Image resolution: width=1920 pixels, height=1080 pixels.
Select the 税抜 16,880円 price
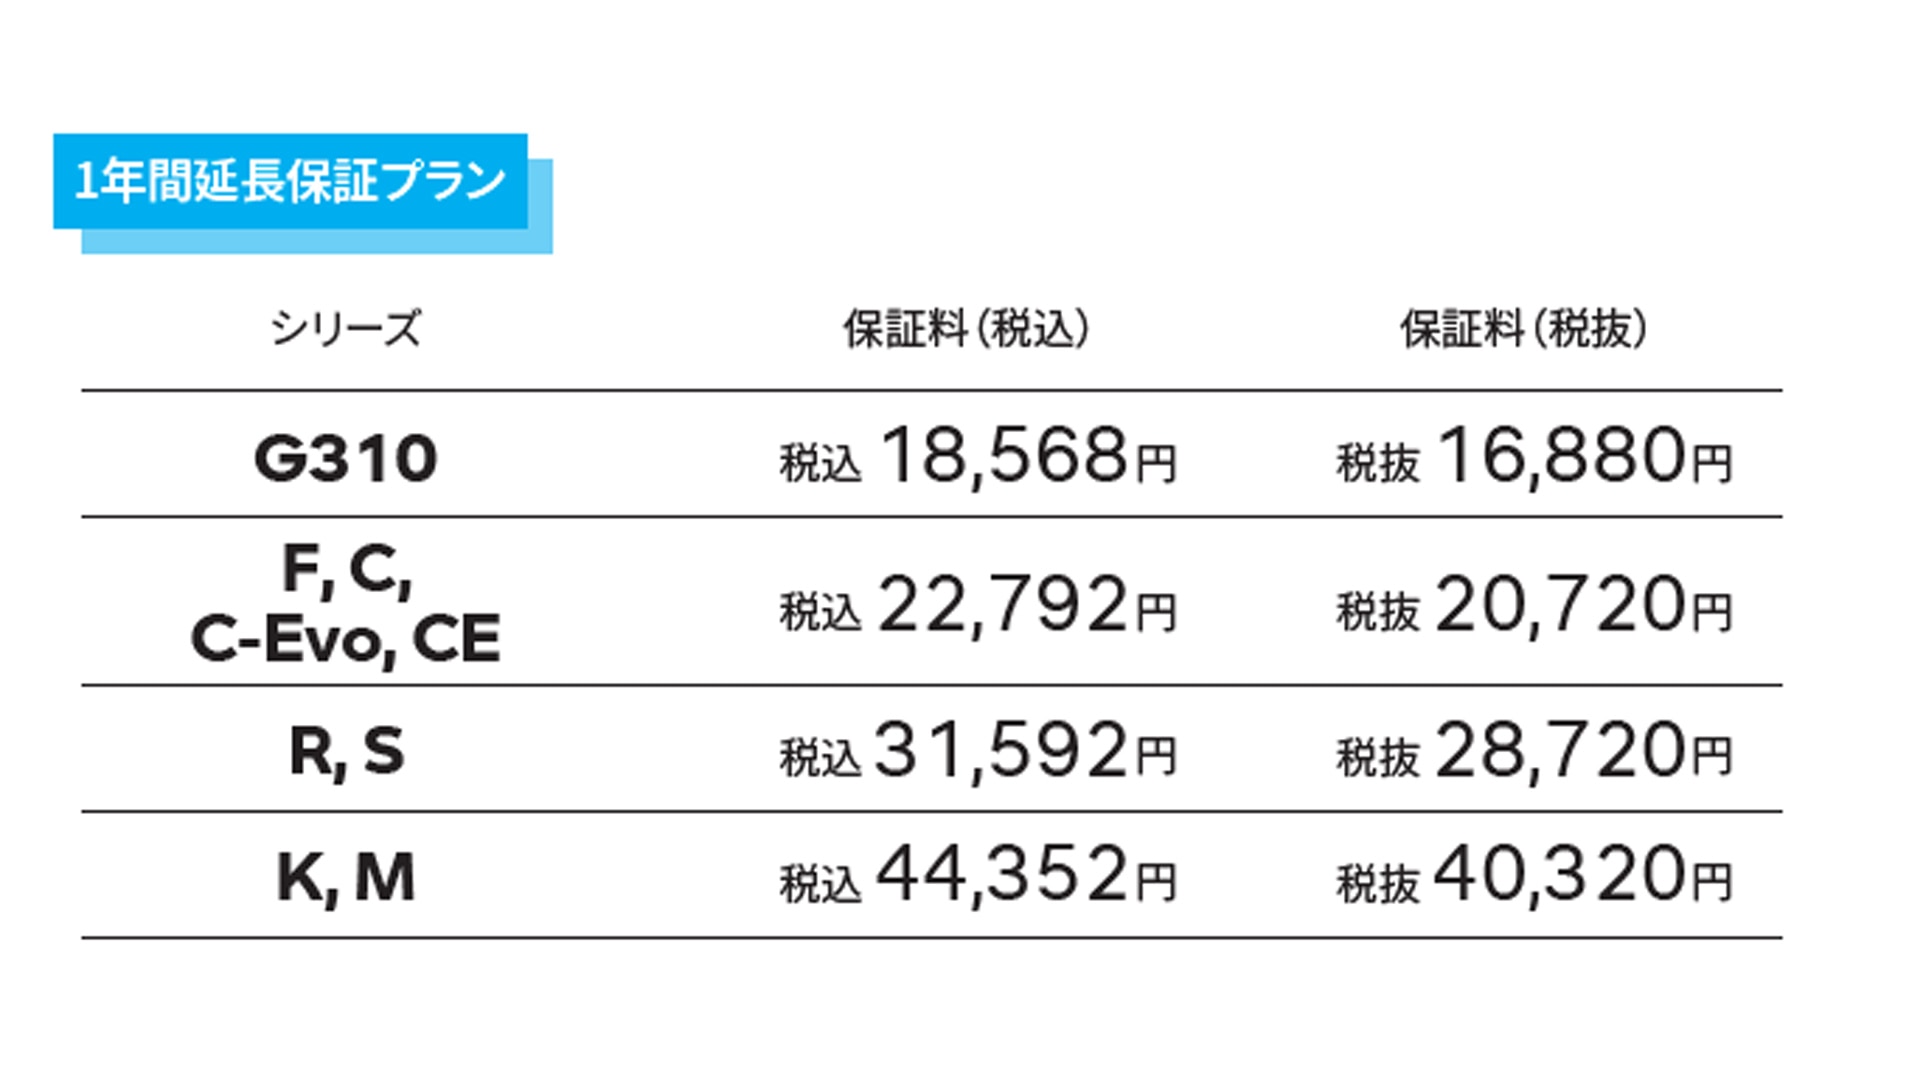click(1534, 457)
